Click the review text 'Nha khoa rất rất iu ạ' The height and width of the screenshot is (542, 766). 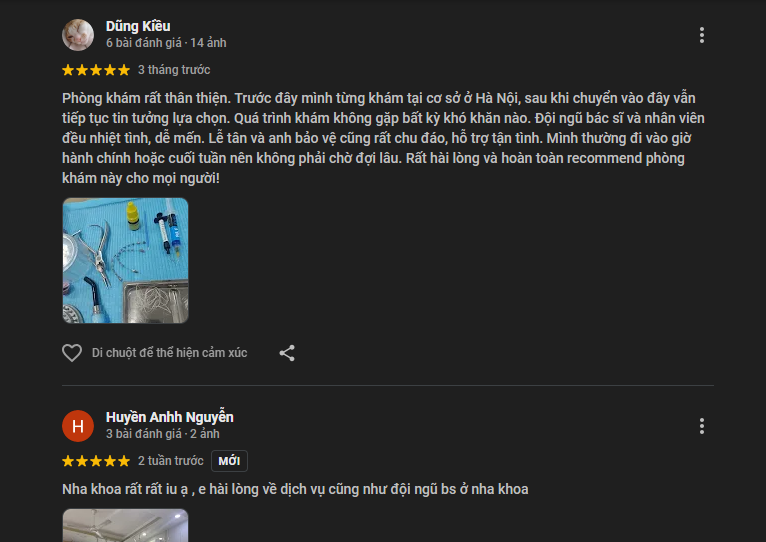(295, 489)
